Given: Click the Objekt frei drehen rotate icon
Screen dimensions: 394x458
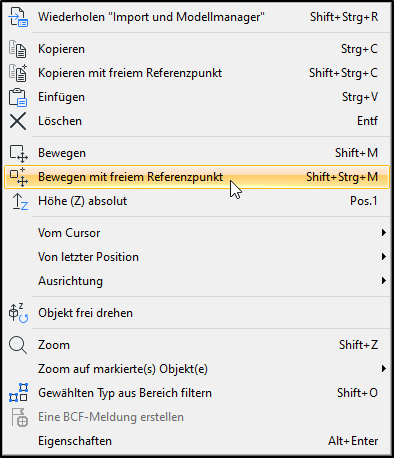Looking at the screenshot, I should tap(18, 313).
